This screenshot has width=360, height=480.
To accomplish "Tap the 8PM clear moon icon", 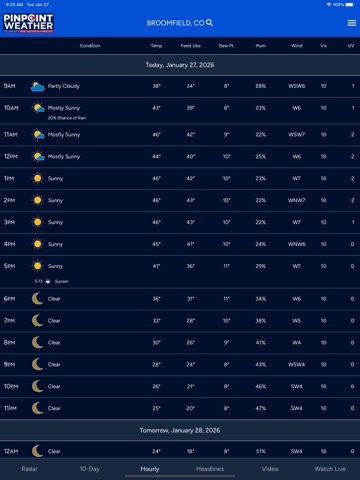I will [37, 343].
